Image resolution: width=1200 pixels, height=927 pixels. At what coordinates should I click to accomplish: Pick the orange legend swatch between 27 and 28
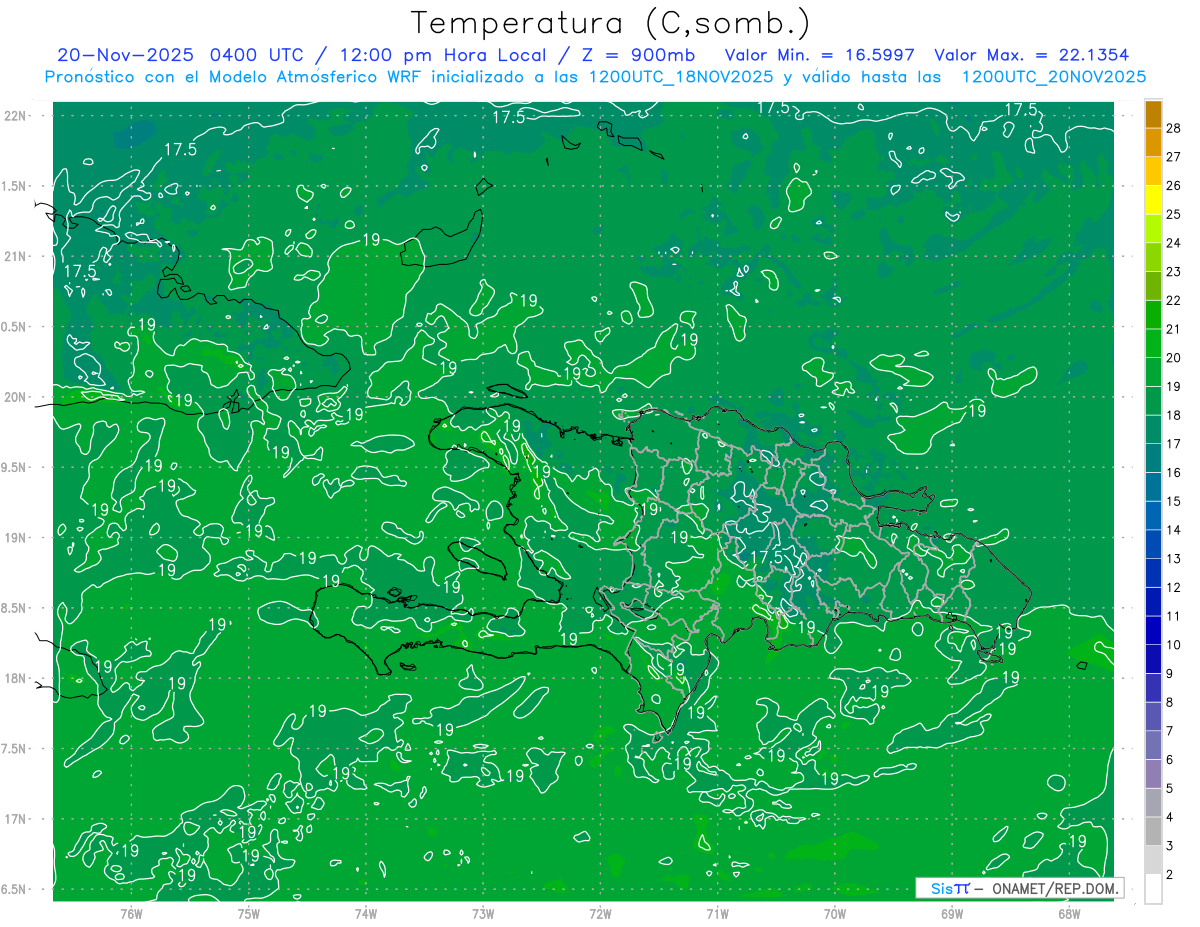(x=1154, y=142)
